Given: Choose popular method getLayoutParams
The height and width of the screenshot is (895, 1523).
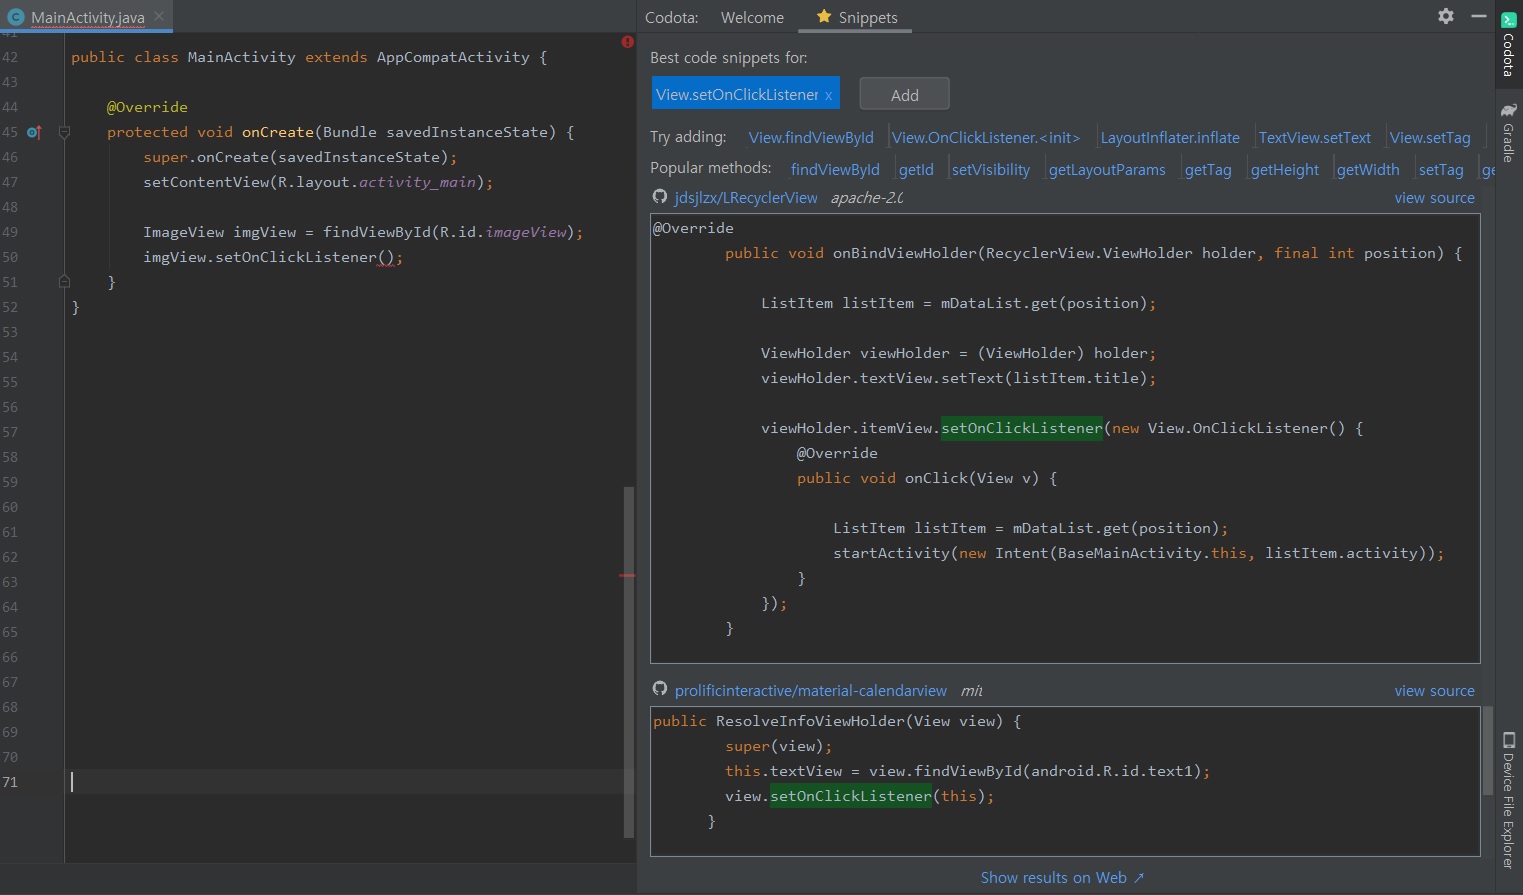Looking at the screenshot, I should click(1107, 170).
